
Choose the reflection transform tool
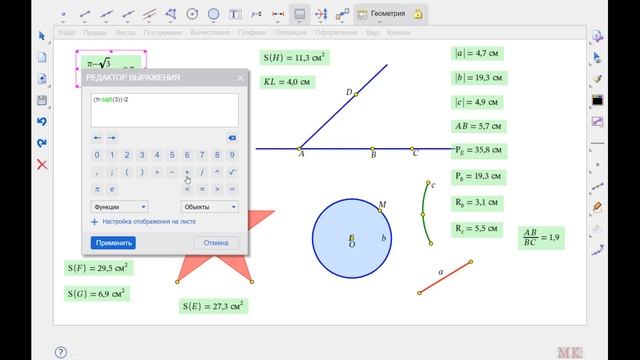click(321, 14)
